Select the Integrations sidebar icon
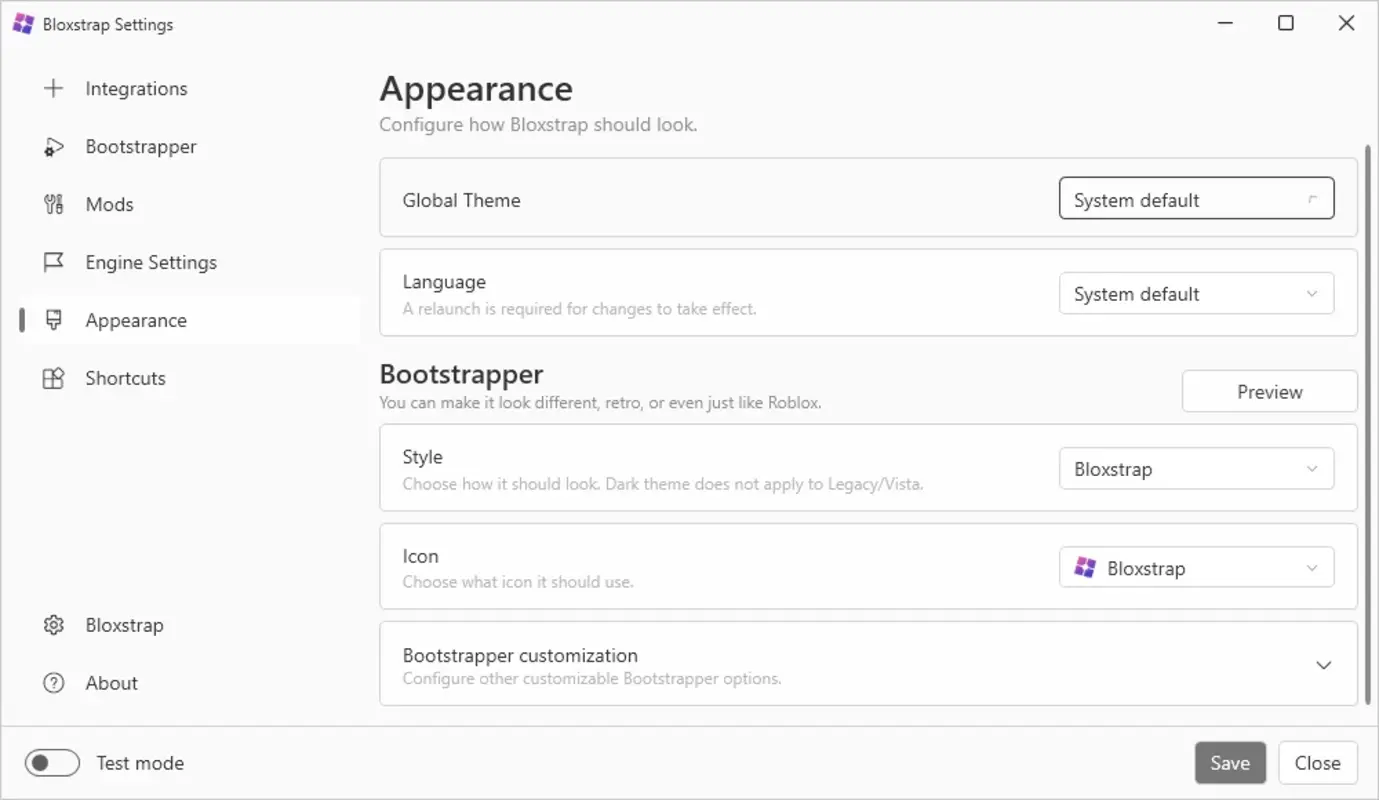 [x=53, y=88]
